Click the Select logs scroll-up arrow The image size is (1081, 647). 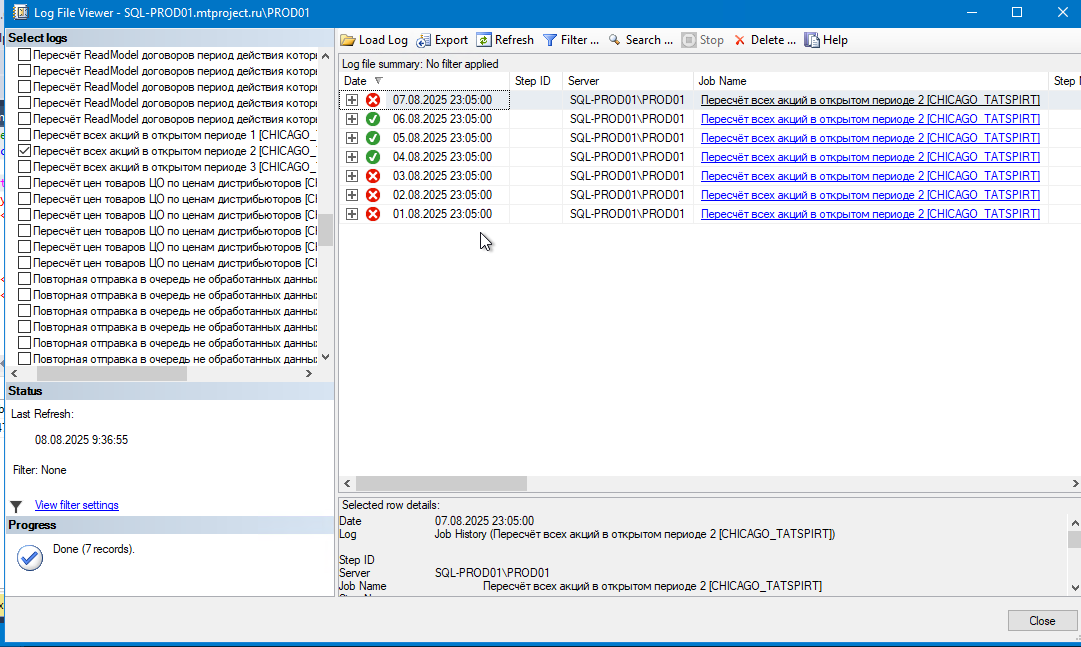(x=325, y=56)
